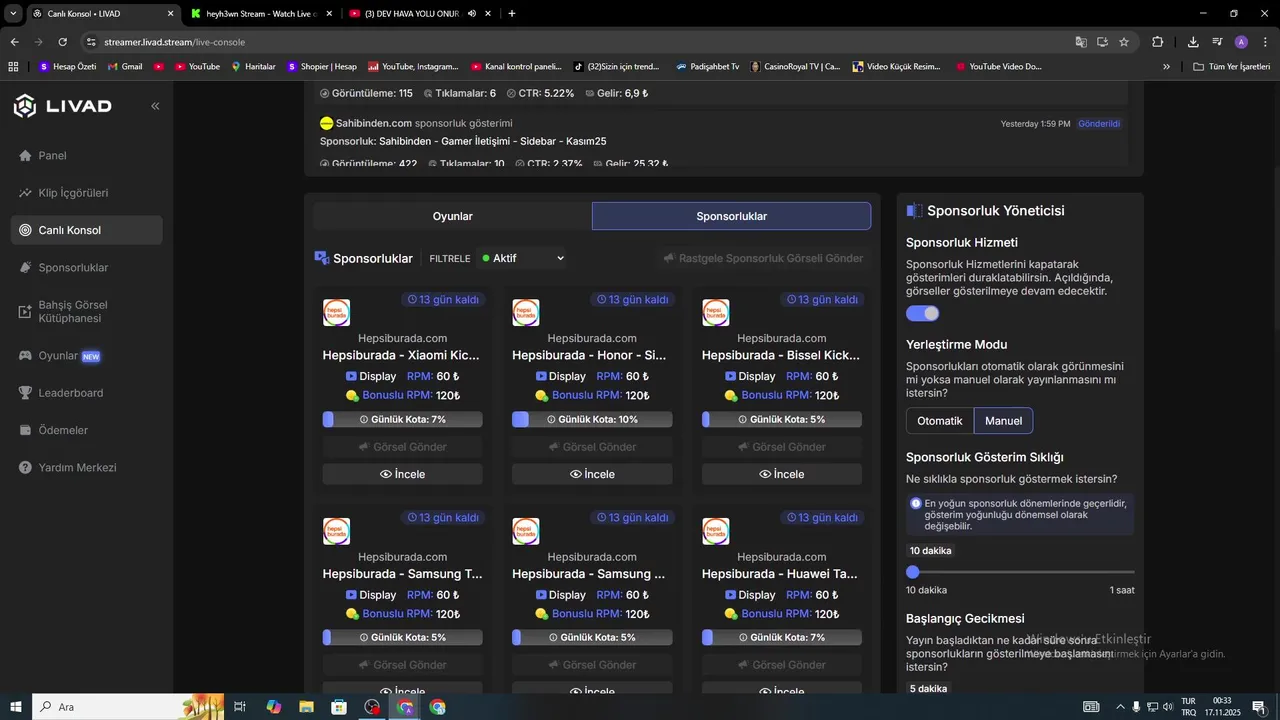Click İncele on the Bissel Hepsiburada card
Screen dimensions: 1280x720
point(782,474)
